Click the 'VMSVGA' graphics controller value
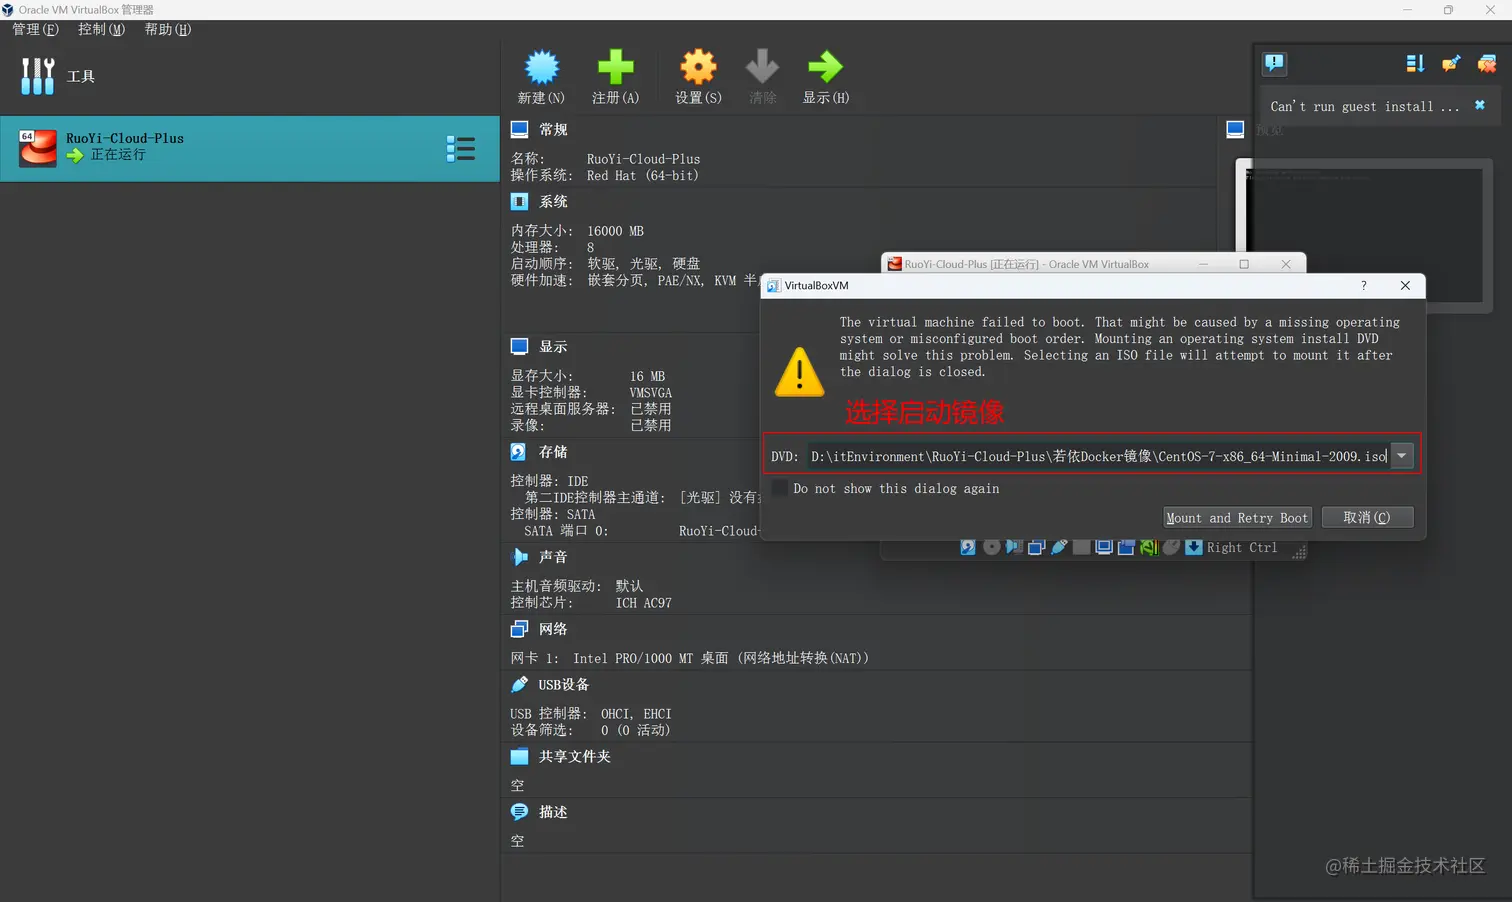 [651, 393]
